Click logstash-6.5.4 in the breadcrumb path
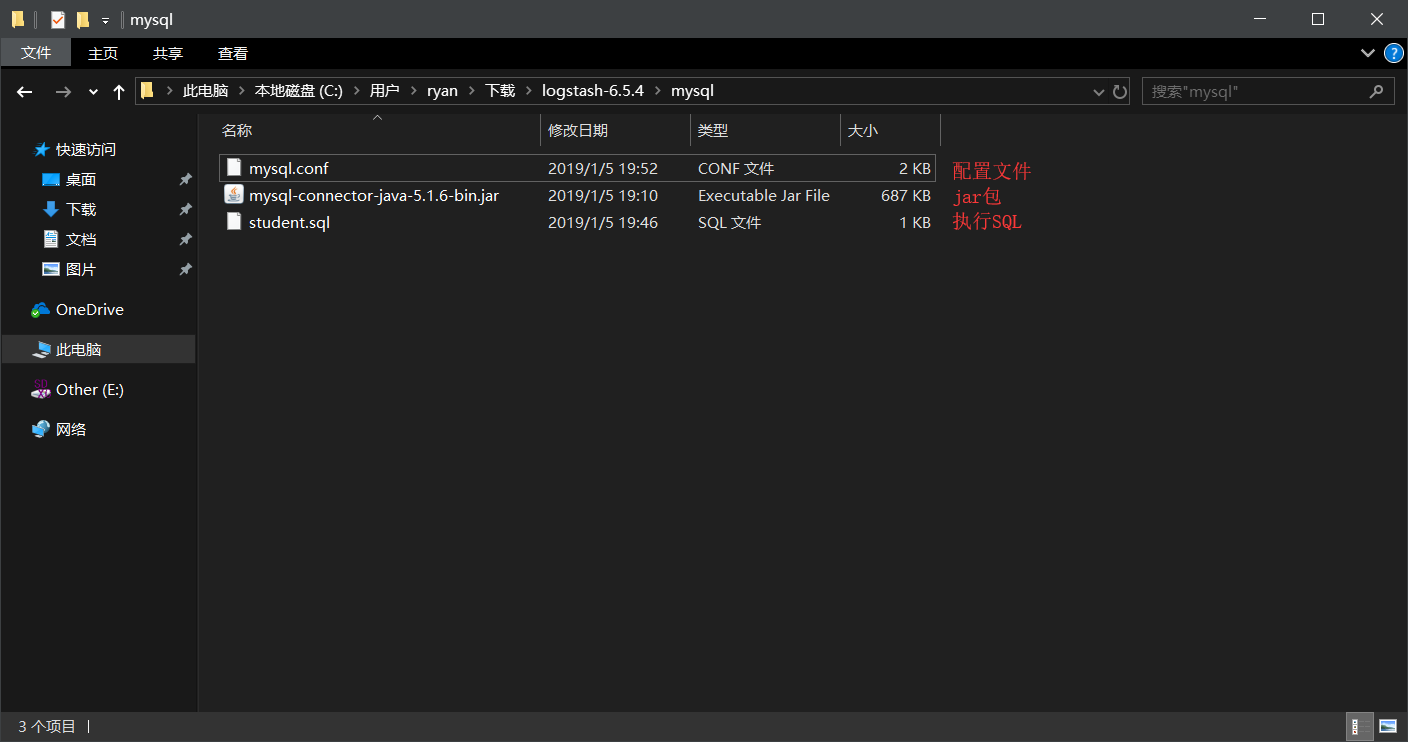The height and width of the screenshot is (742, 1408). point(592,91)
